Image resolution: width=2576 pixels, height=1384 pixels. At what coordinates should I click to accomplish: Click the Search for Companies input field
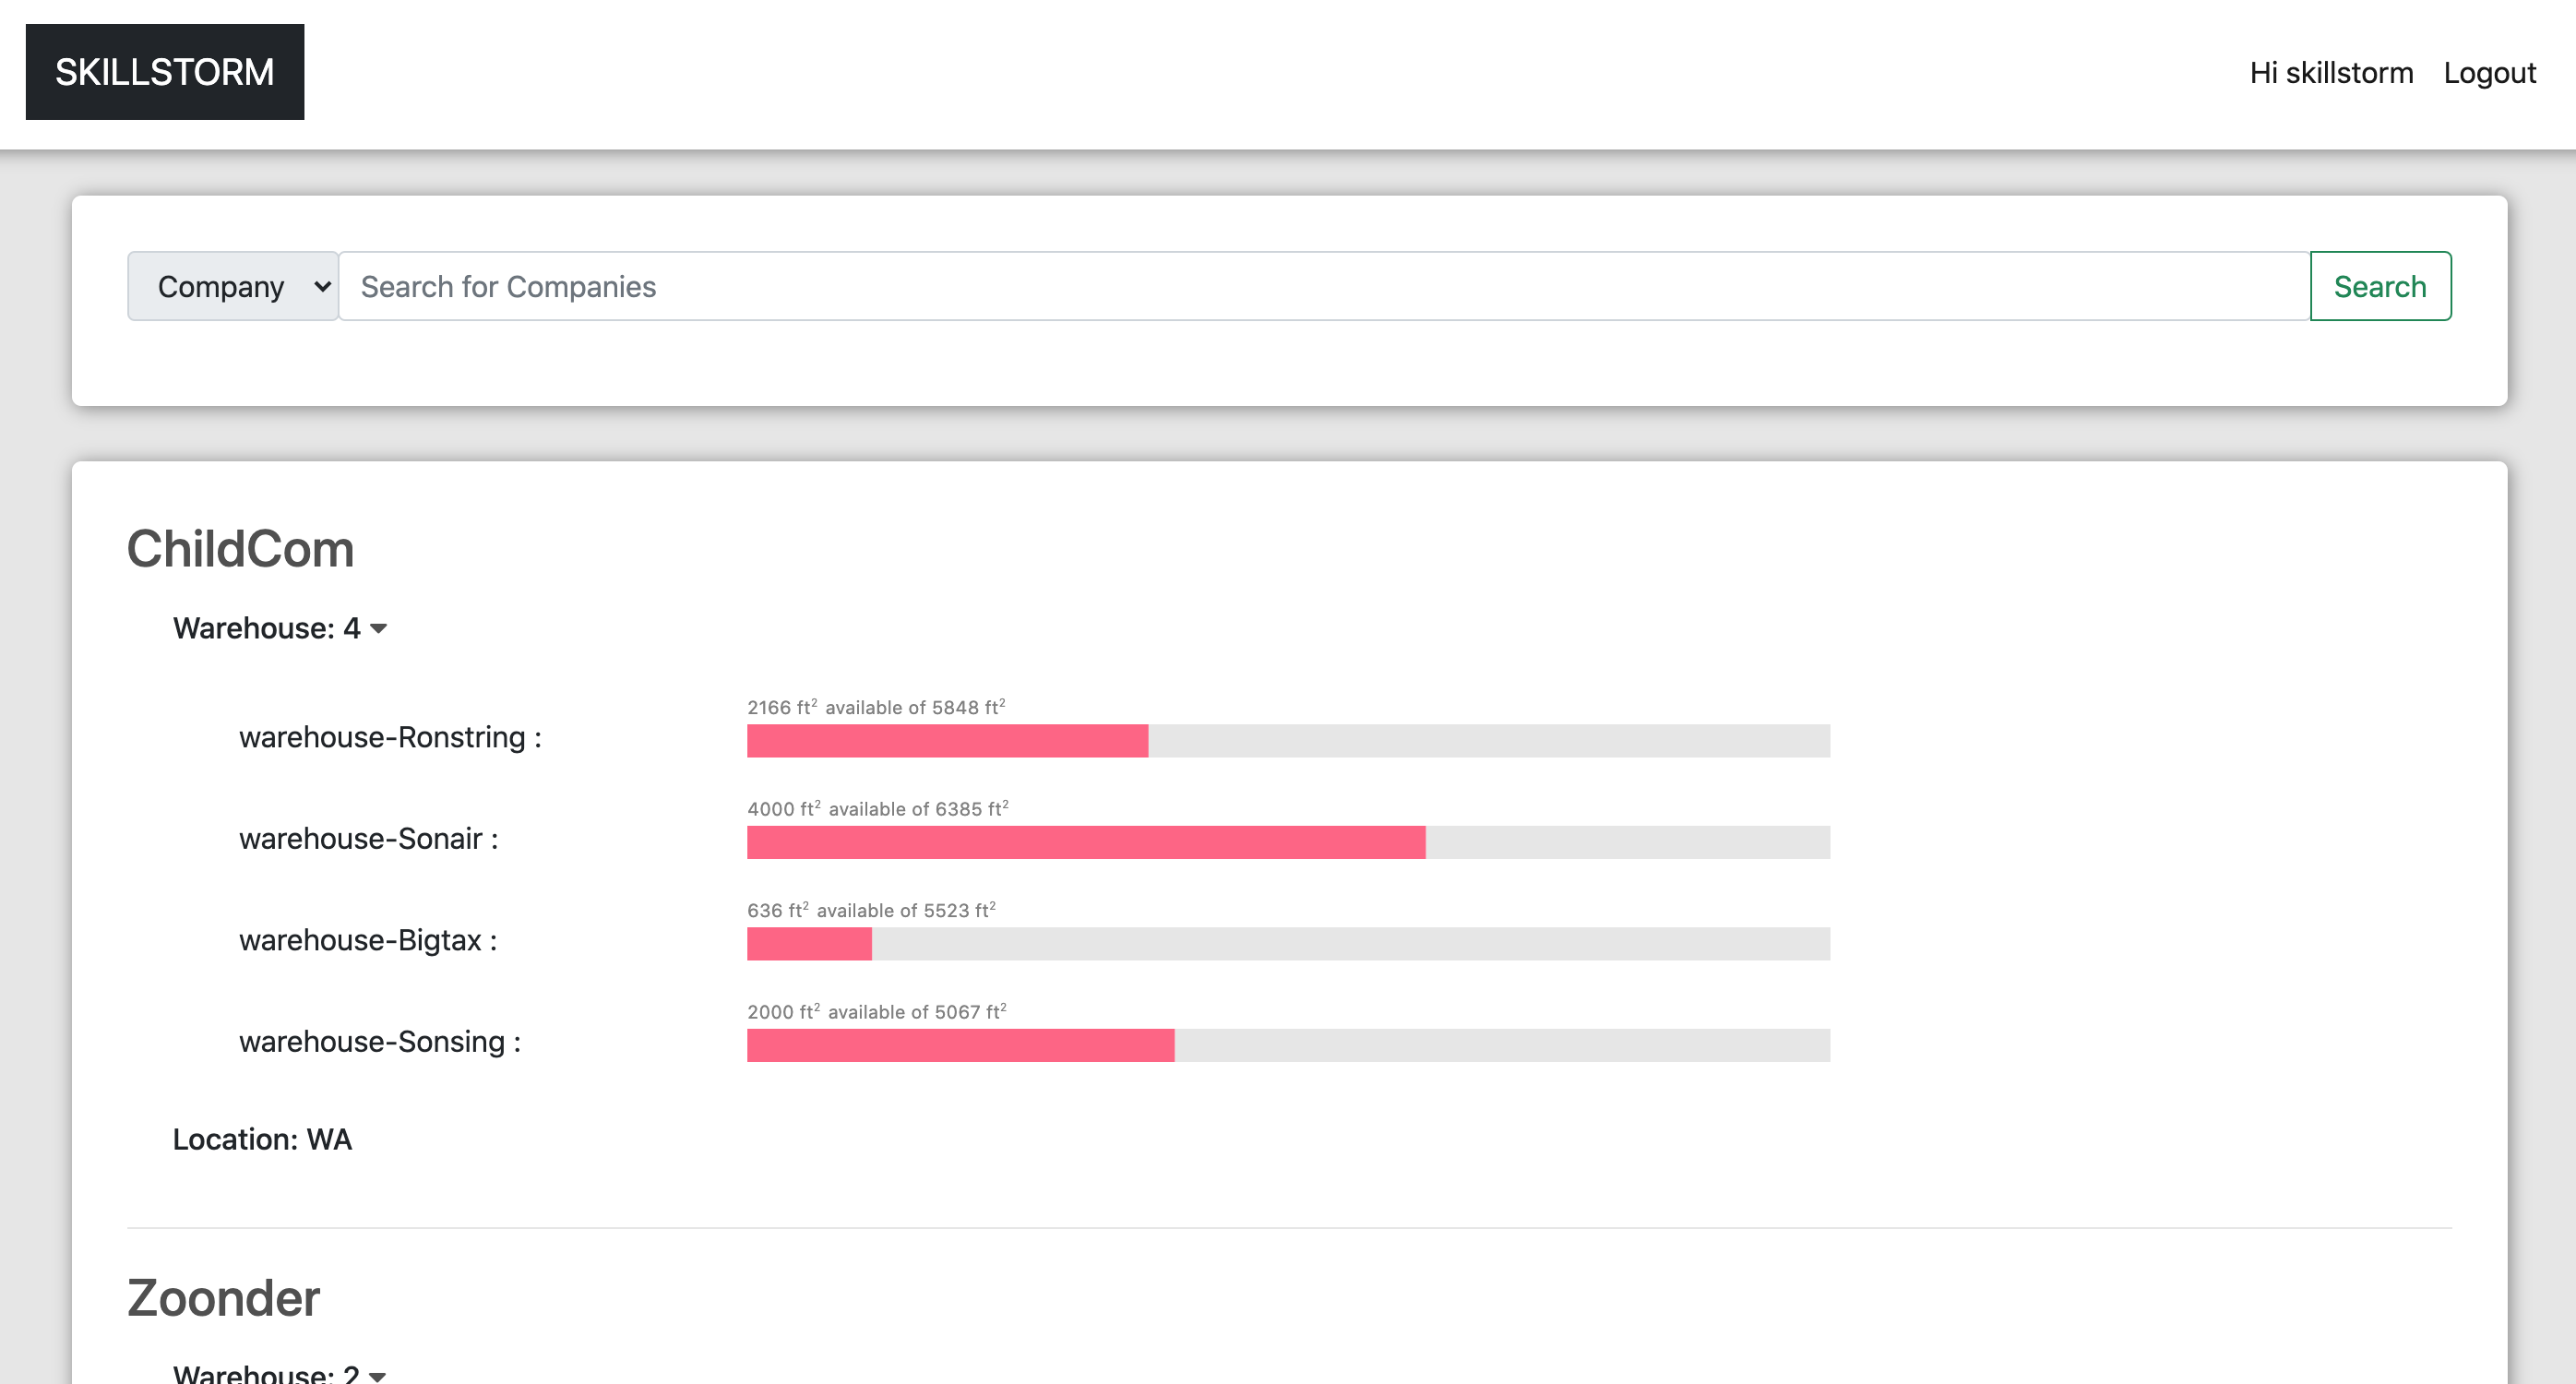point(1323,286)
